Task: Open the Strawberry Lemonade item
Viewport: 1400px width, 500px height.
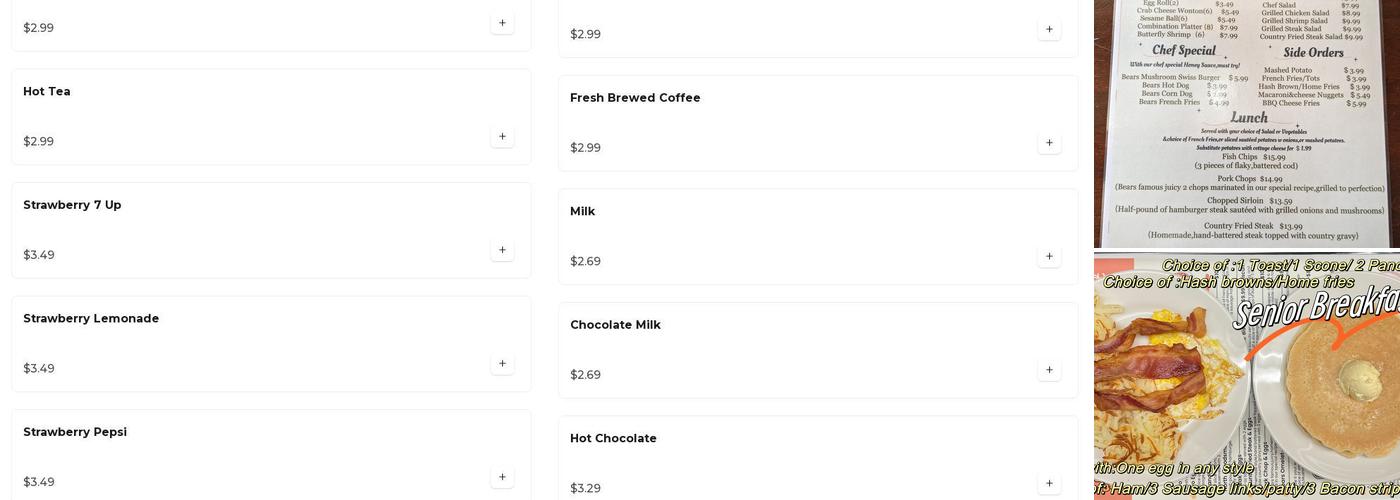Action: click(x=91, y=319)
